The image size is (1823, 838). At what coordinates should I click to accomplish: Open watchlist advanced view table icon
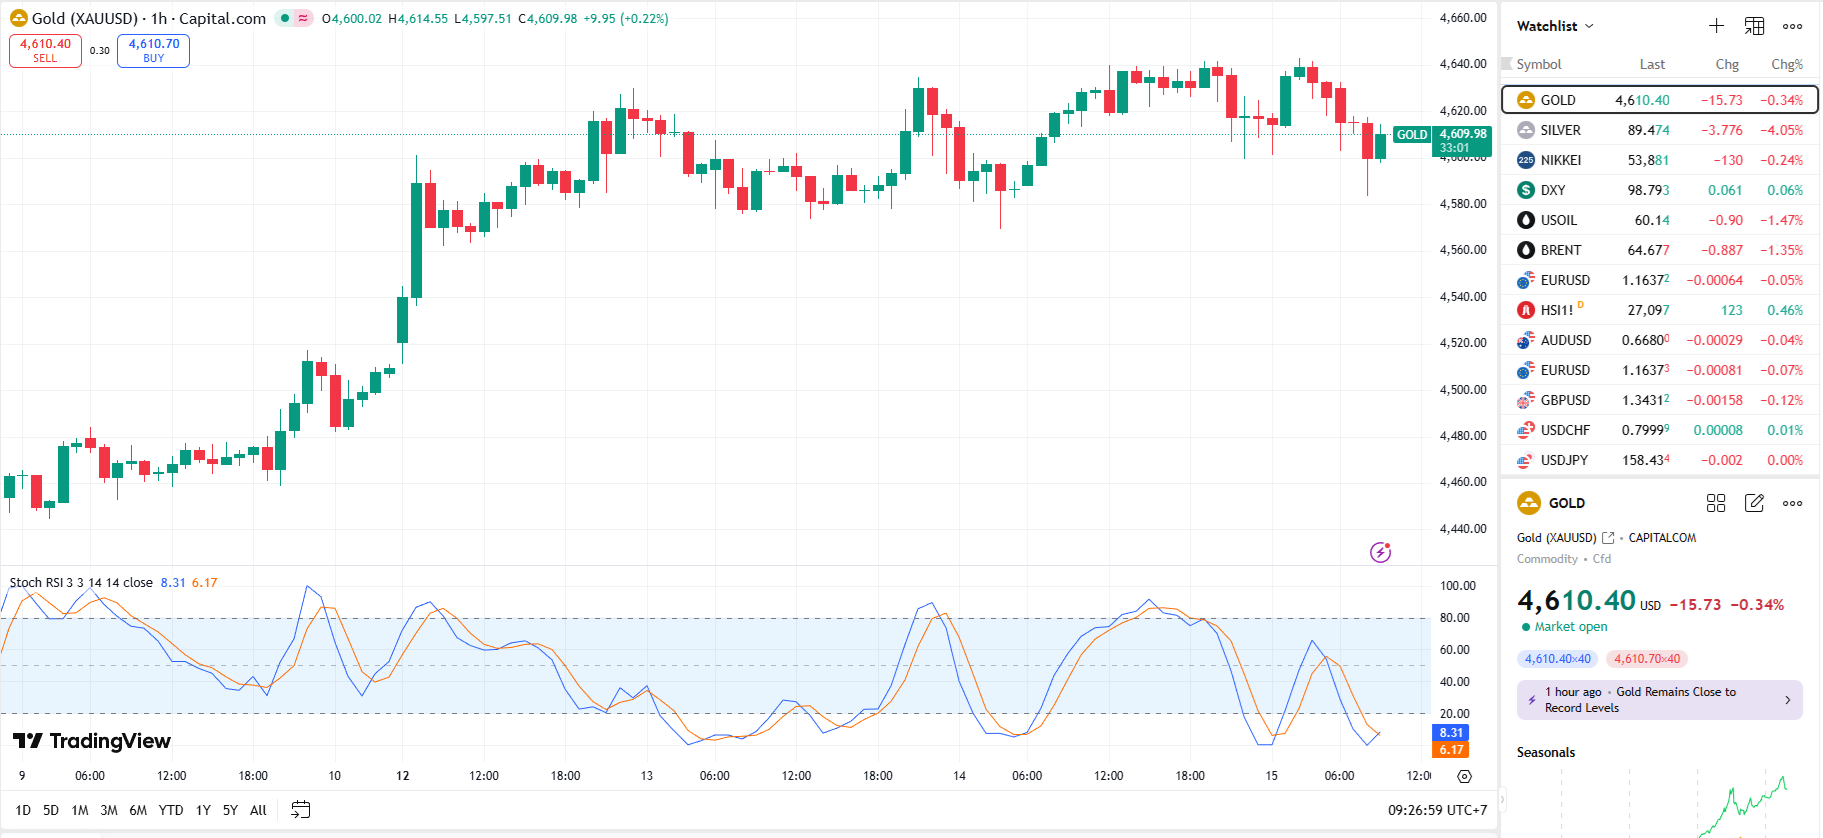pyautogui.click(x=1754, y=26)
